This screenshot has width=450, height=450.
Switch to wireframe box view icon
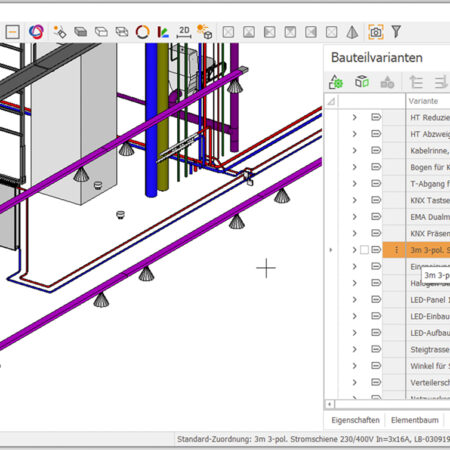122,32
